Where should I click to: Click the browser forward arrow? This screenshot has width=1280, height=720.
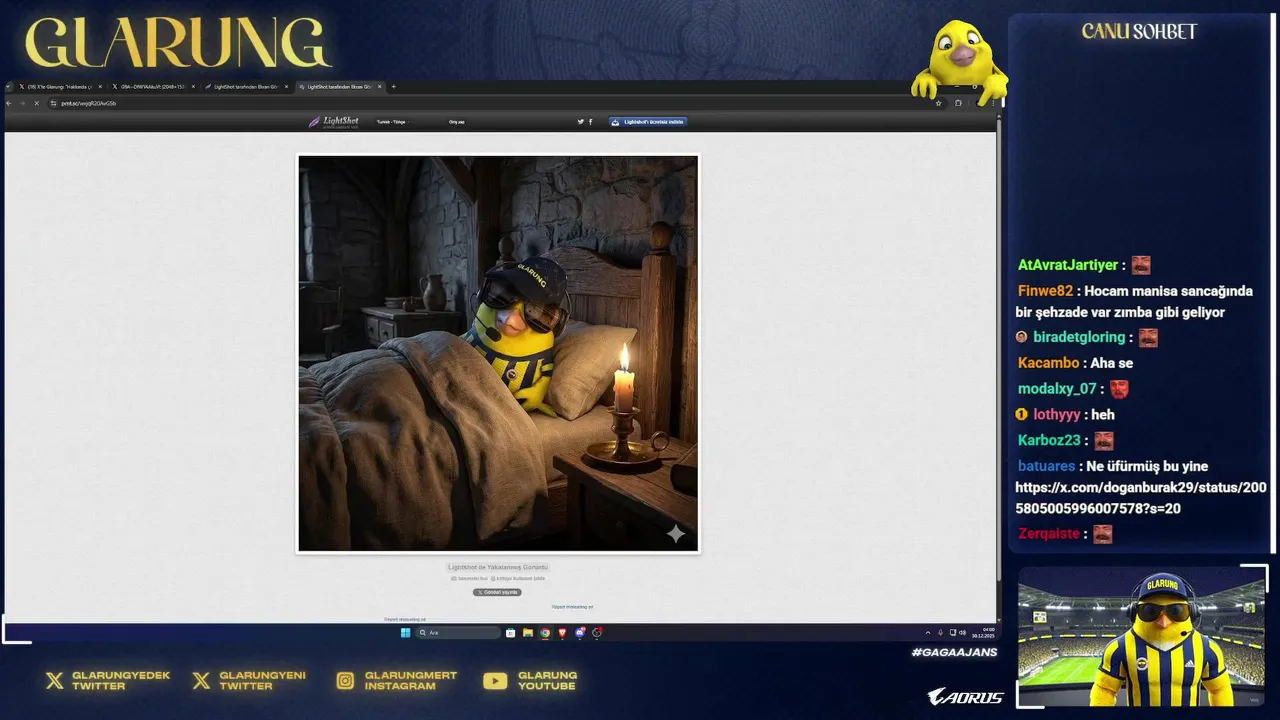pos(23,103)
